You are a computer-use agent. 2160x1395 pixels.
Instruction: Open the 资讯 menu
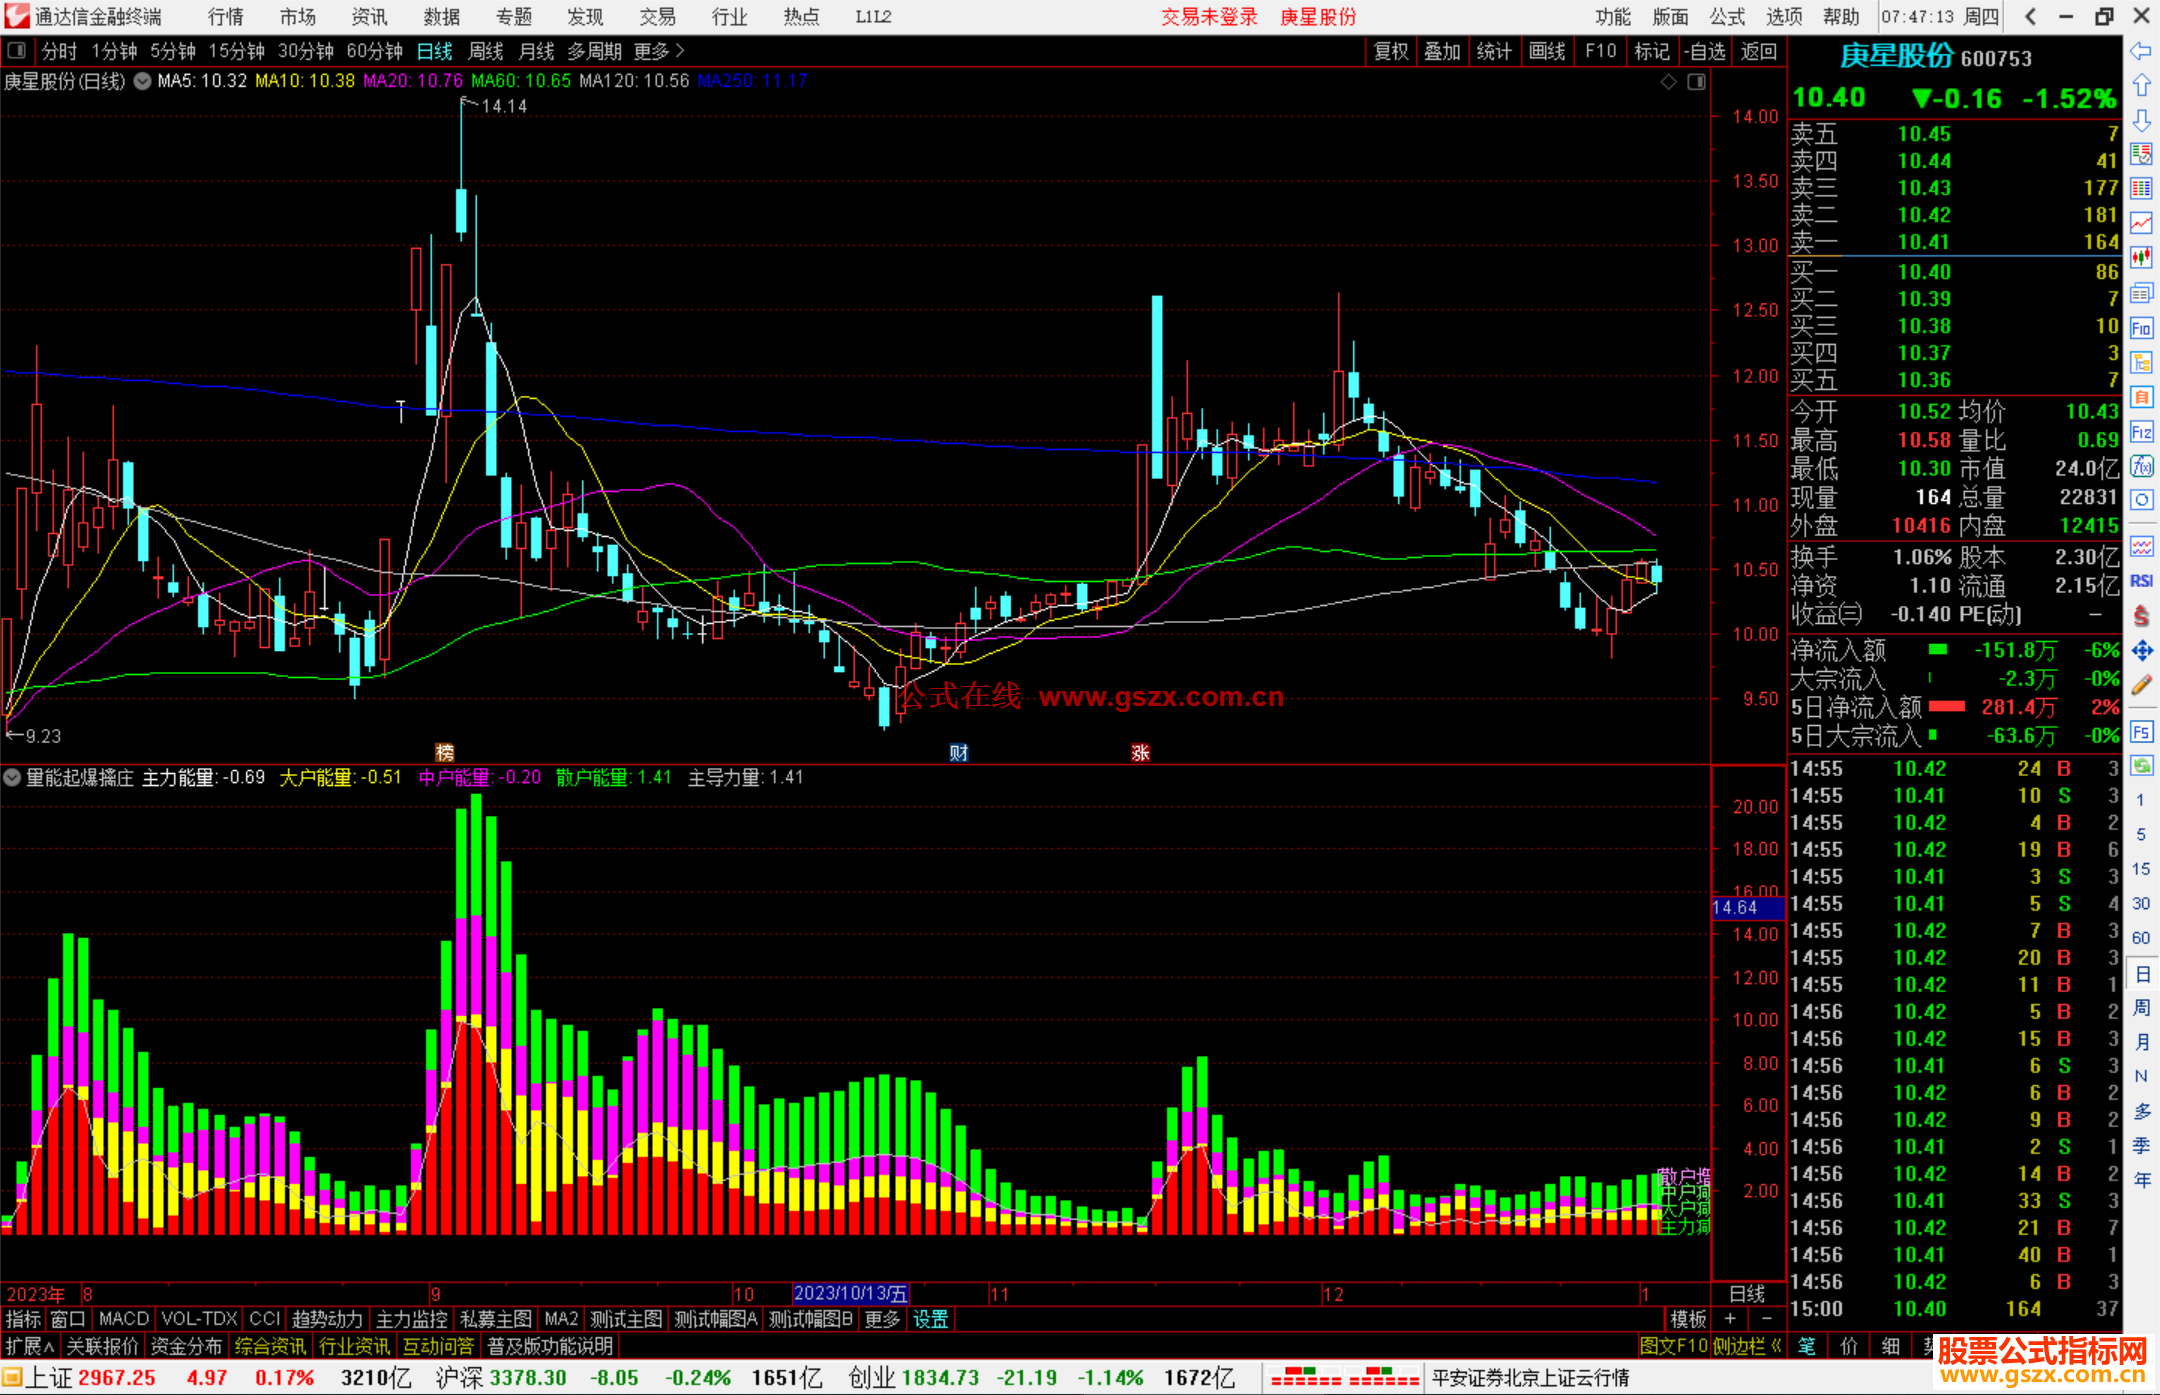[x=370, y=16]
